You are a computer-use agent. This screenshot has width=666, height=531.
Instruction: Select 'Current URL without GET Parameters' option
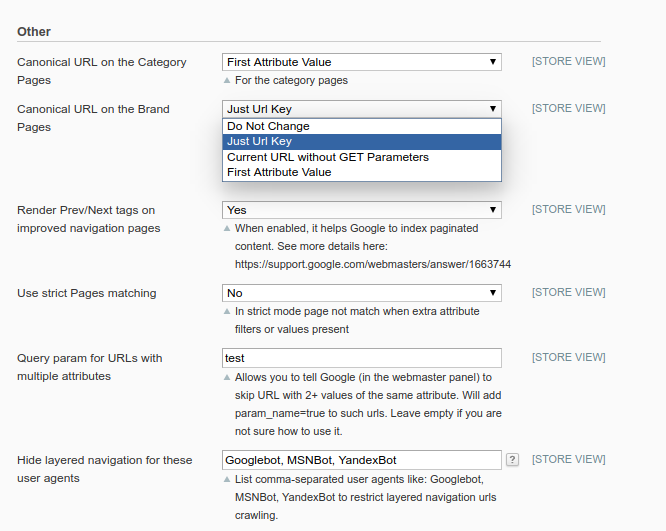[x=328, y=157]
